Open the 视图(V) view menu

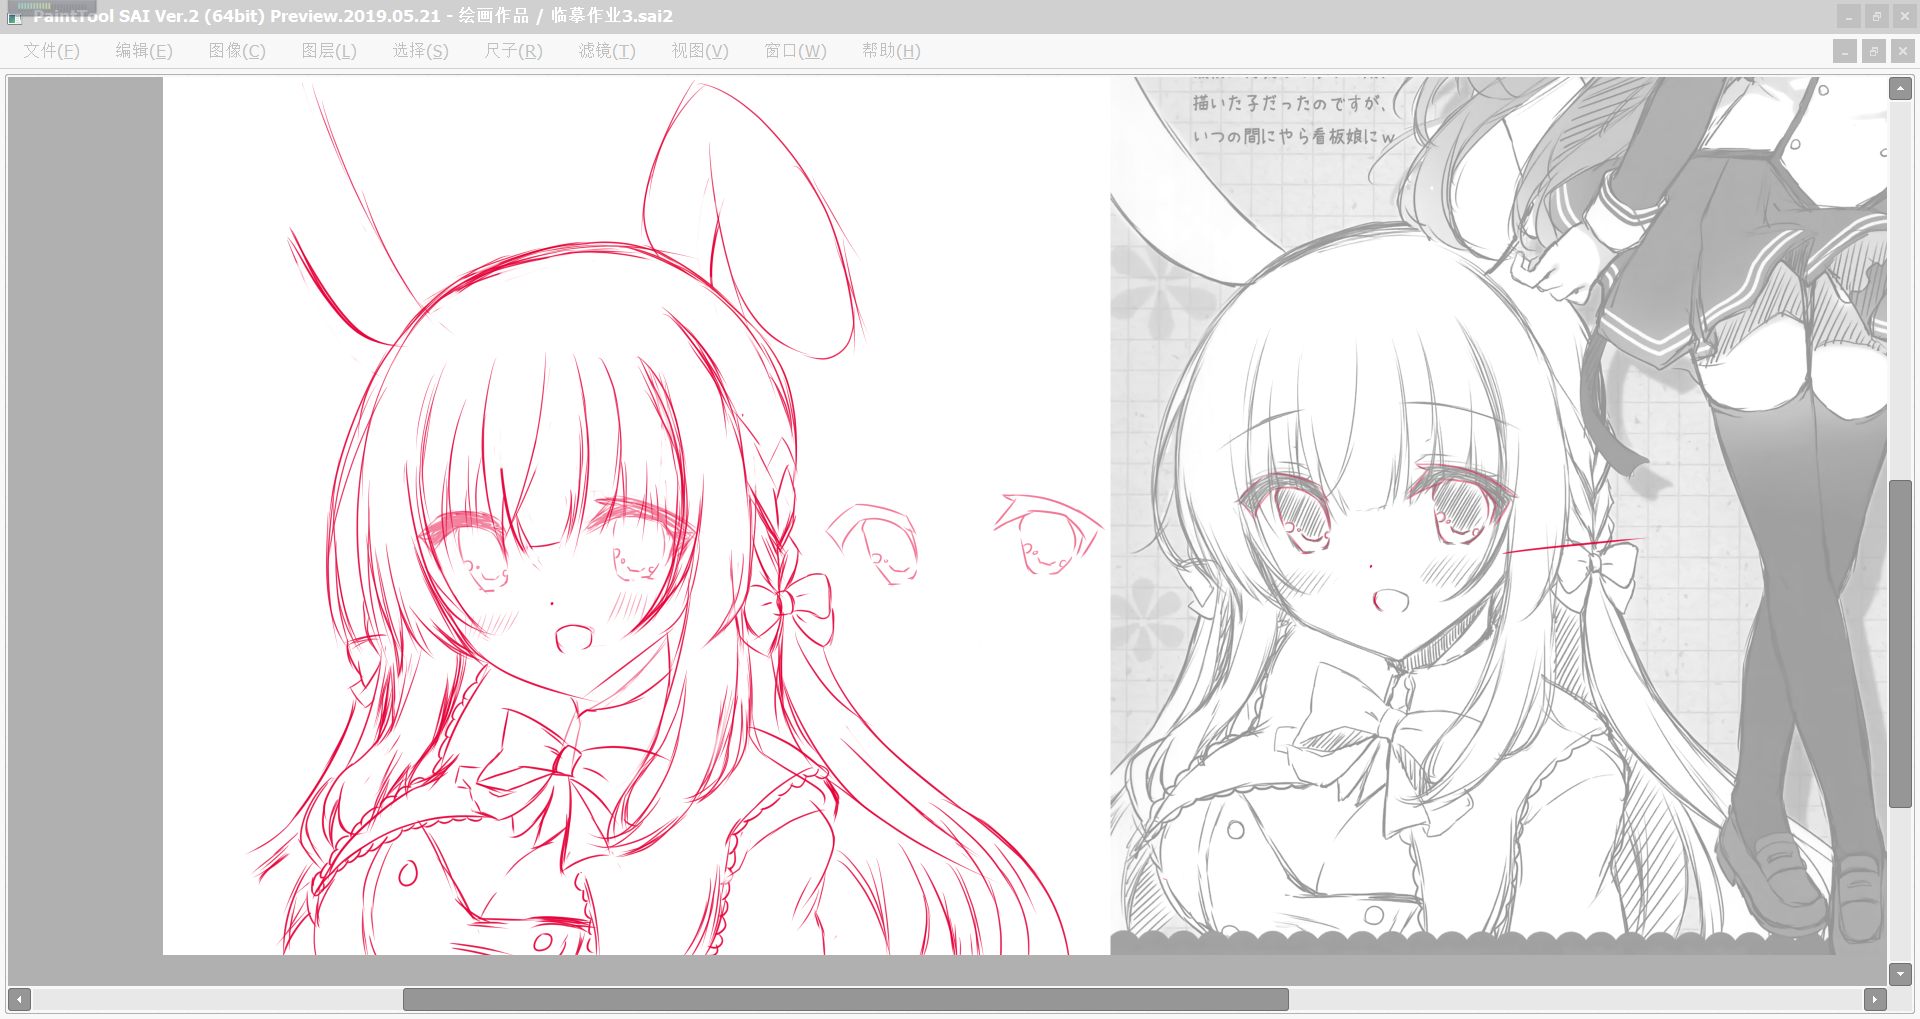[700, 51]
